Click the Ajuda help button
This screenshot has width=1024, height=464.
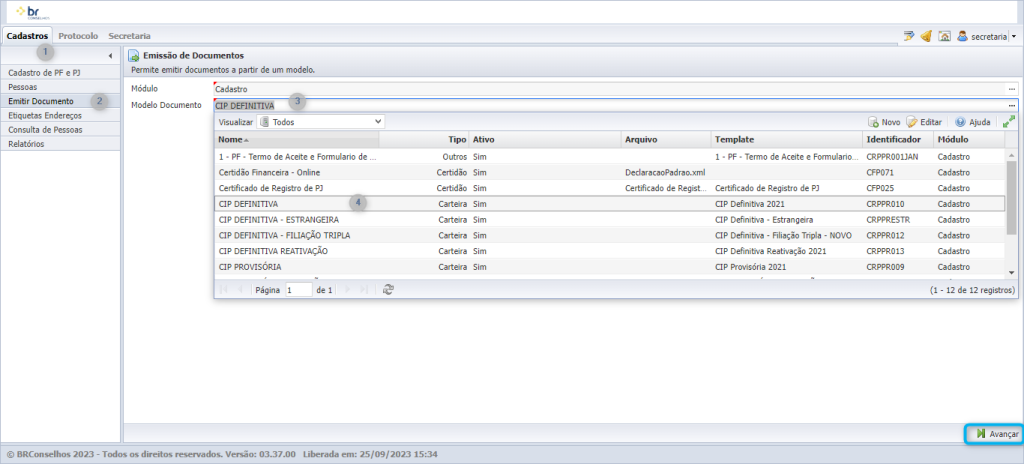click(972, 122)
